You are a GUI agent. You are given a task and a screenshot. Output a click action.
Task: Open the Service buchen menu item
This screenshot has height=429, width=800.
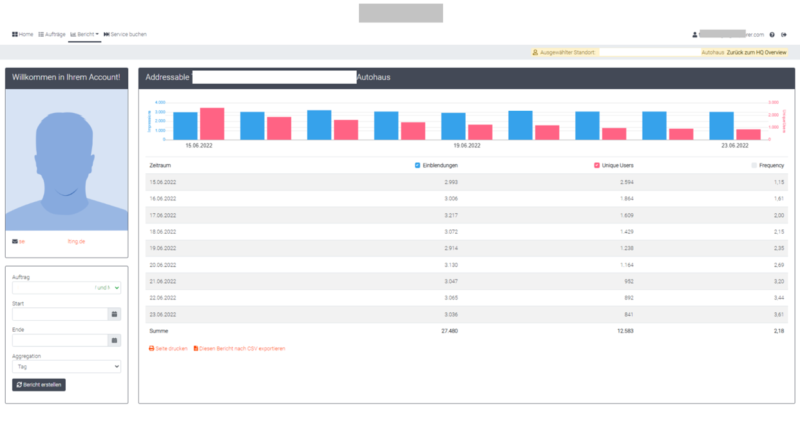coord(125,34)
